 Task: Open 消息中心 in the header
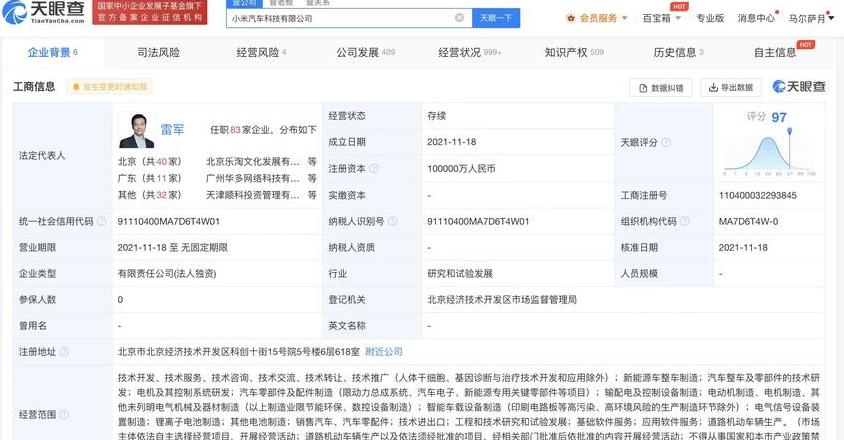(x=756, y=18)
